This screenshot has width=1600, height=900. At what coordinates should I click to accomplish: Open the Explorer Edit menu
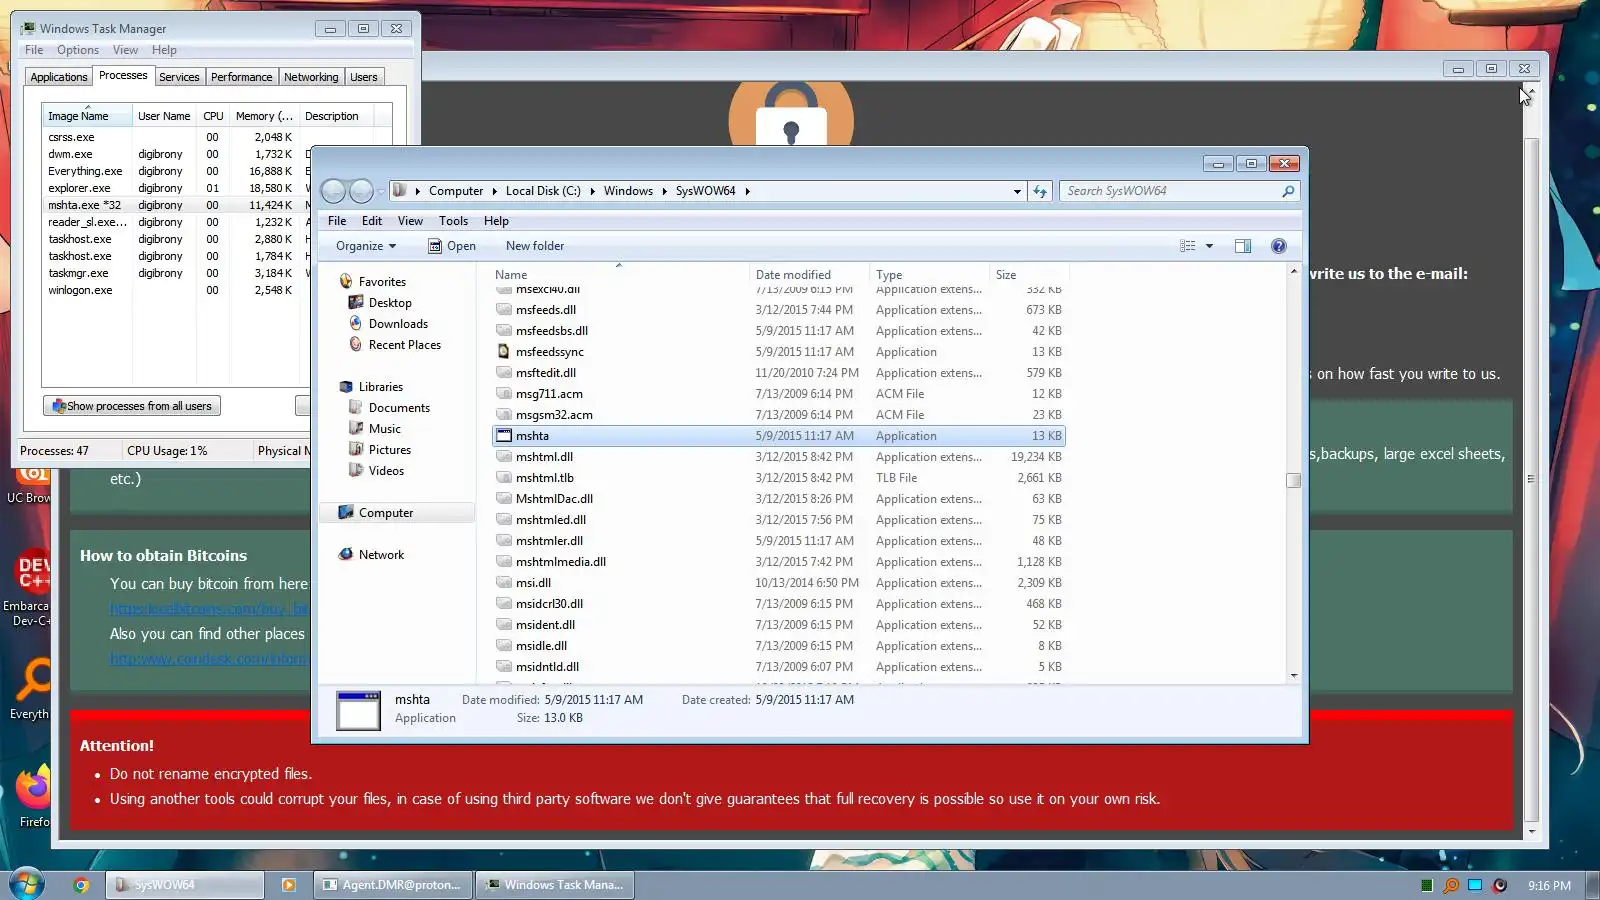pyautogui.click(x=372, y=221)
